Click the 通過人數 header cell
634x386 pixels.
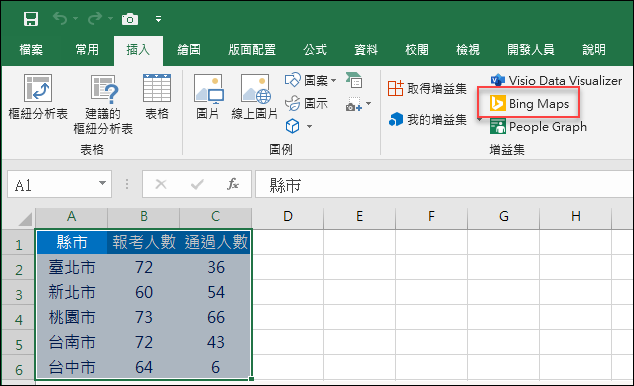pos(216,242)
